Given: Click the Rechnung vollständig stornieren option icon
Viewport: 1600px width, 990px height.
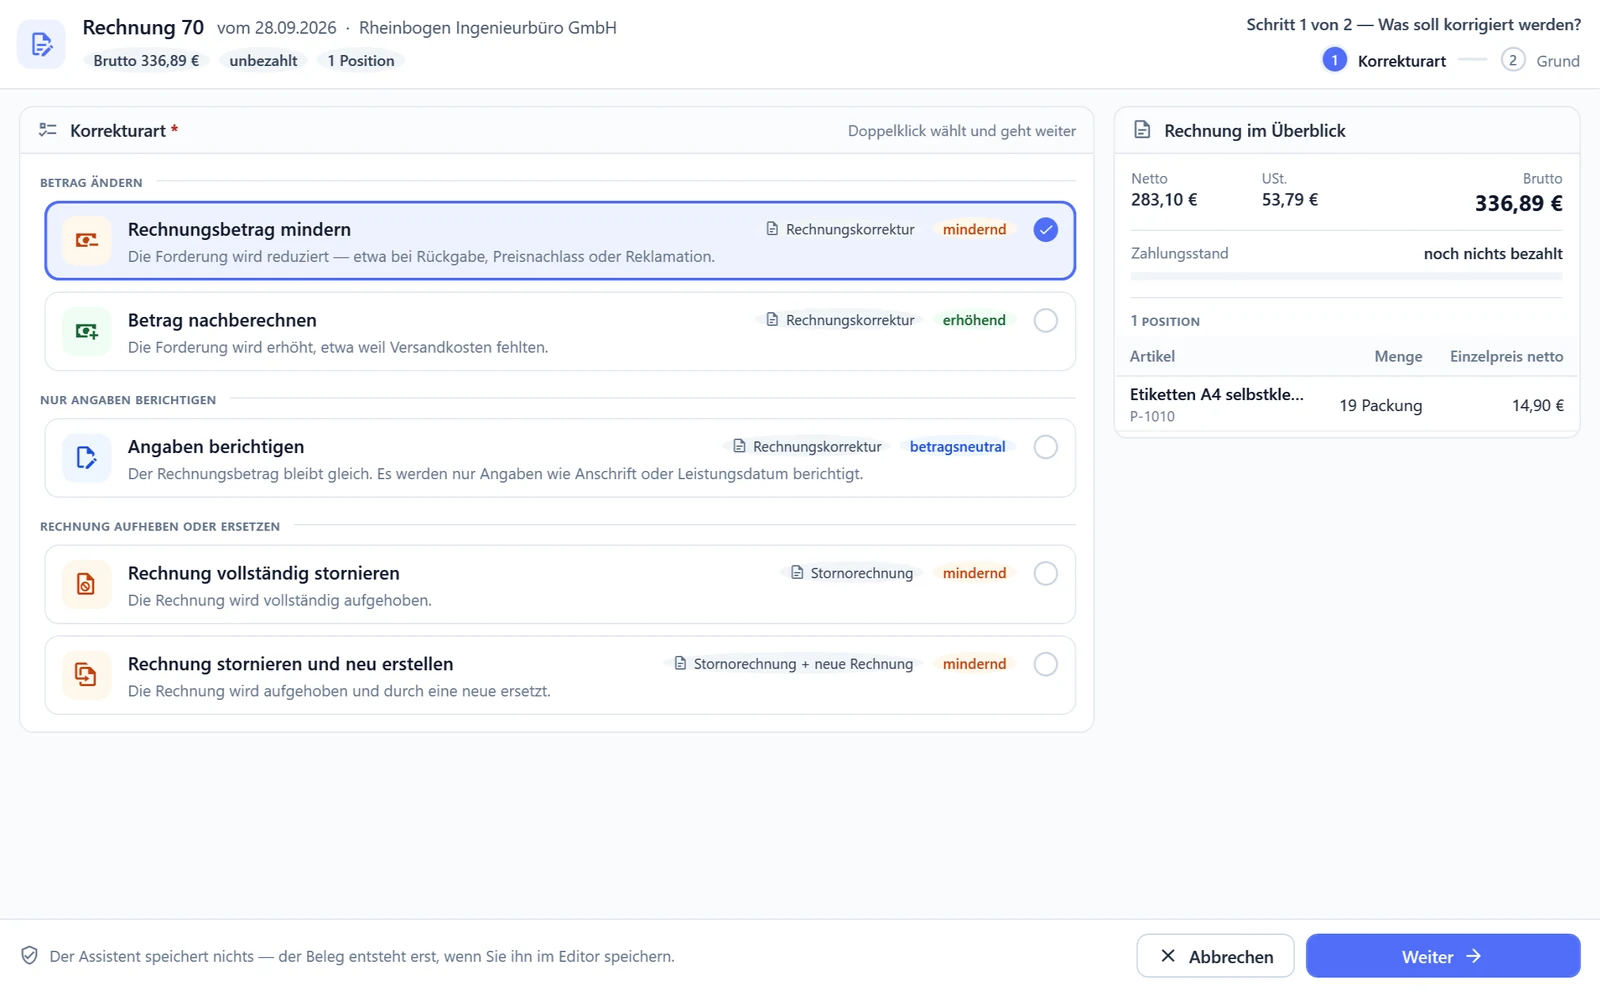Looking at the screenshot, I should coord(86,584).
